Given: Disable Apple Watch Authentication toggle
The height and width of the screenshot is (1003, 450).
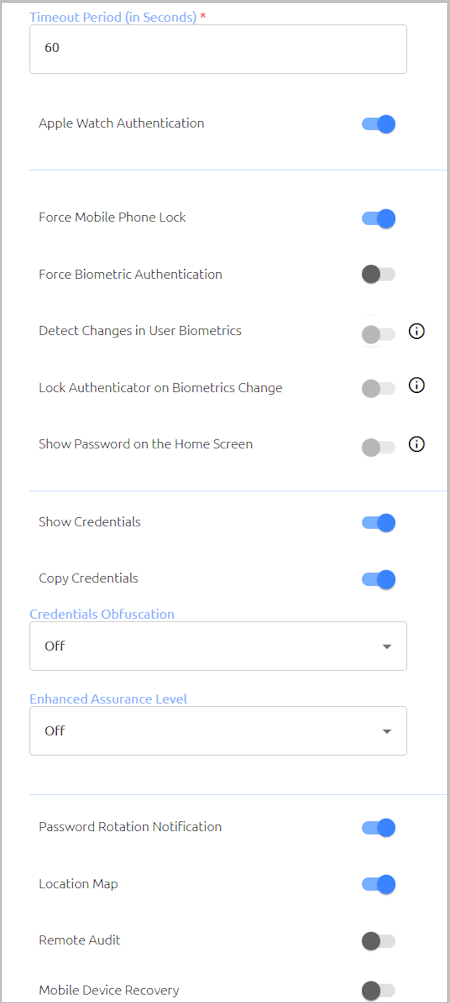Looking at the screenshot, I should pyautogui.click(x=378, y=123).
